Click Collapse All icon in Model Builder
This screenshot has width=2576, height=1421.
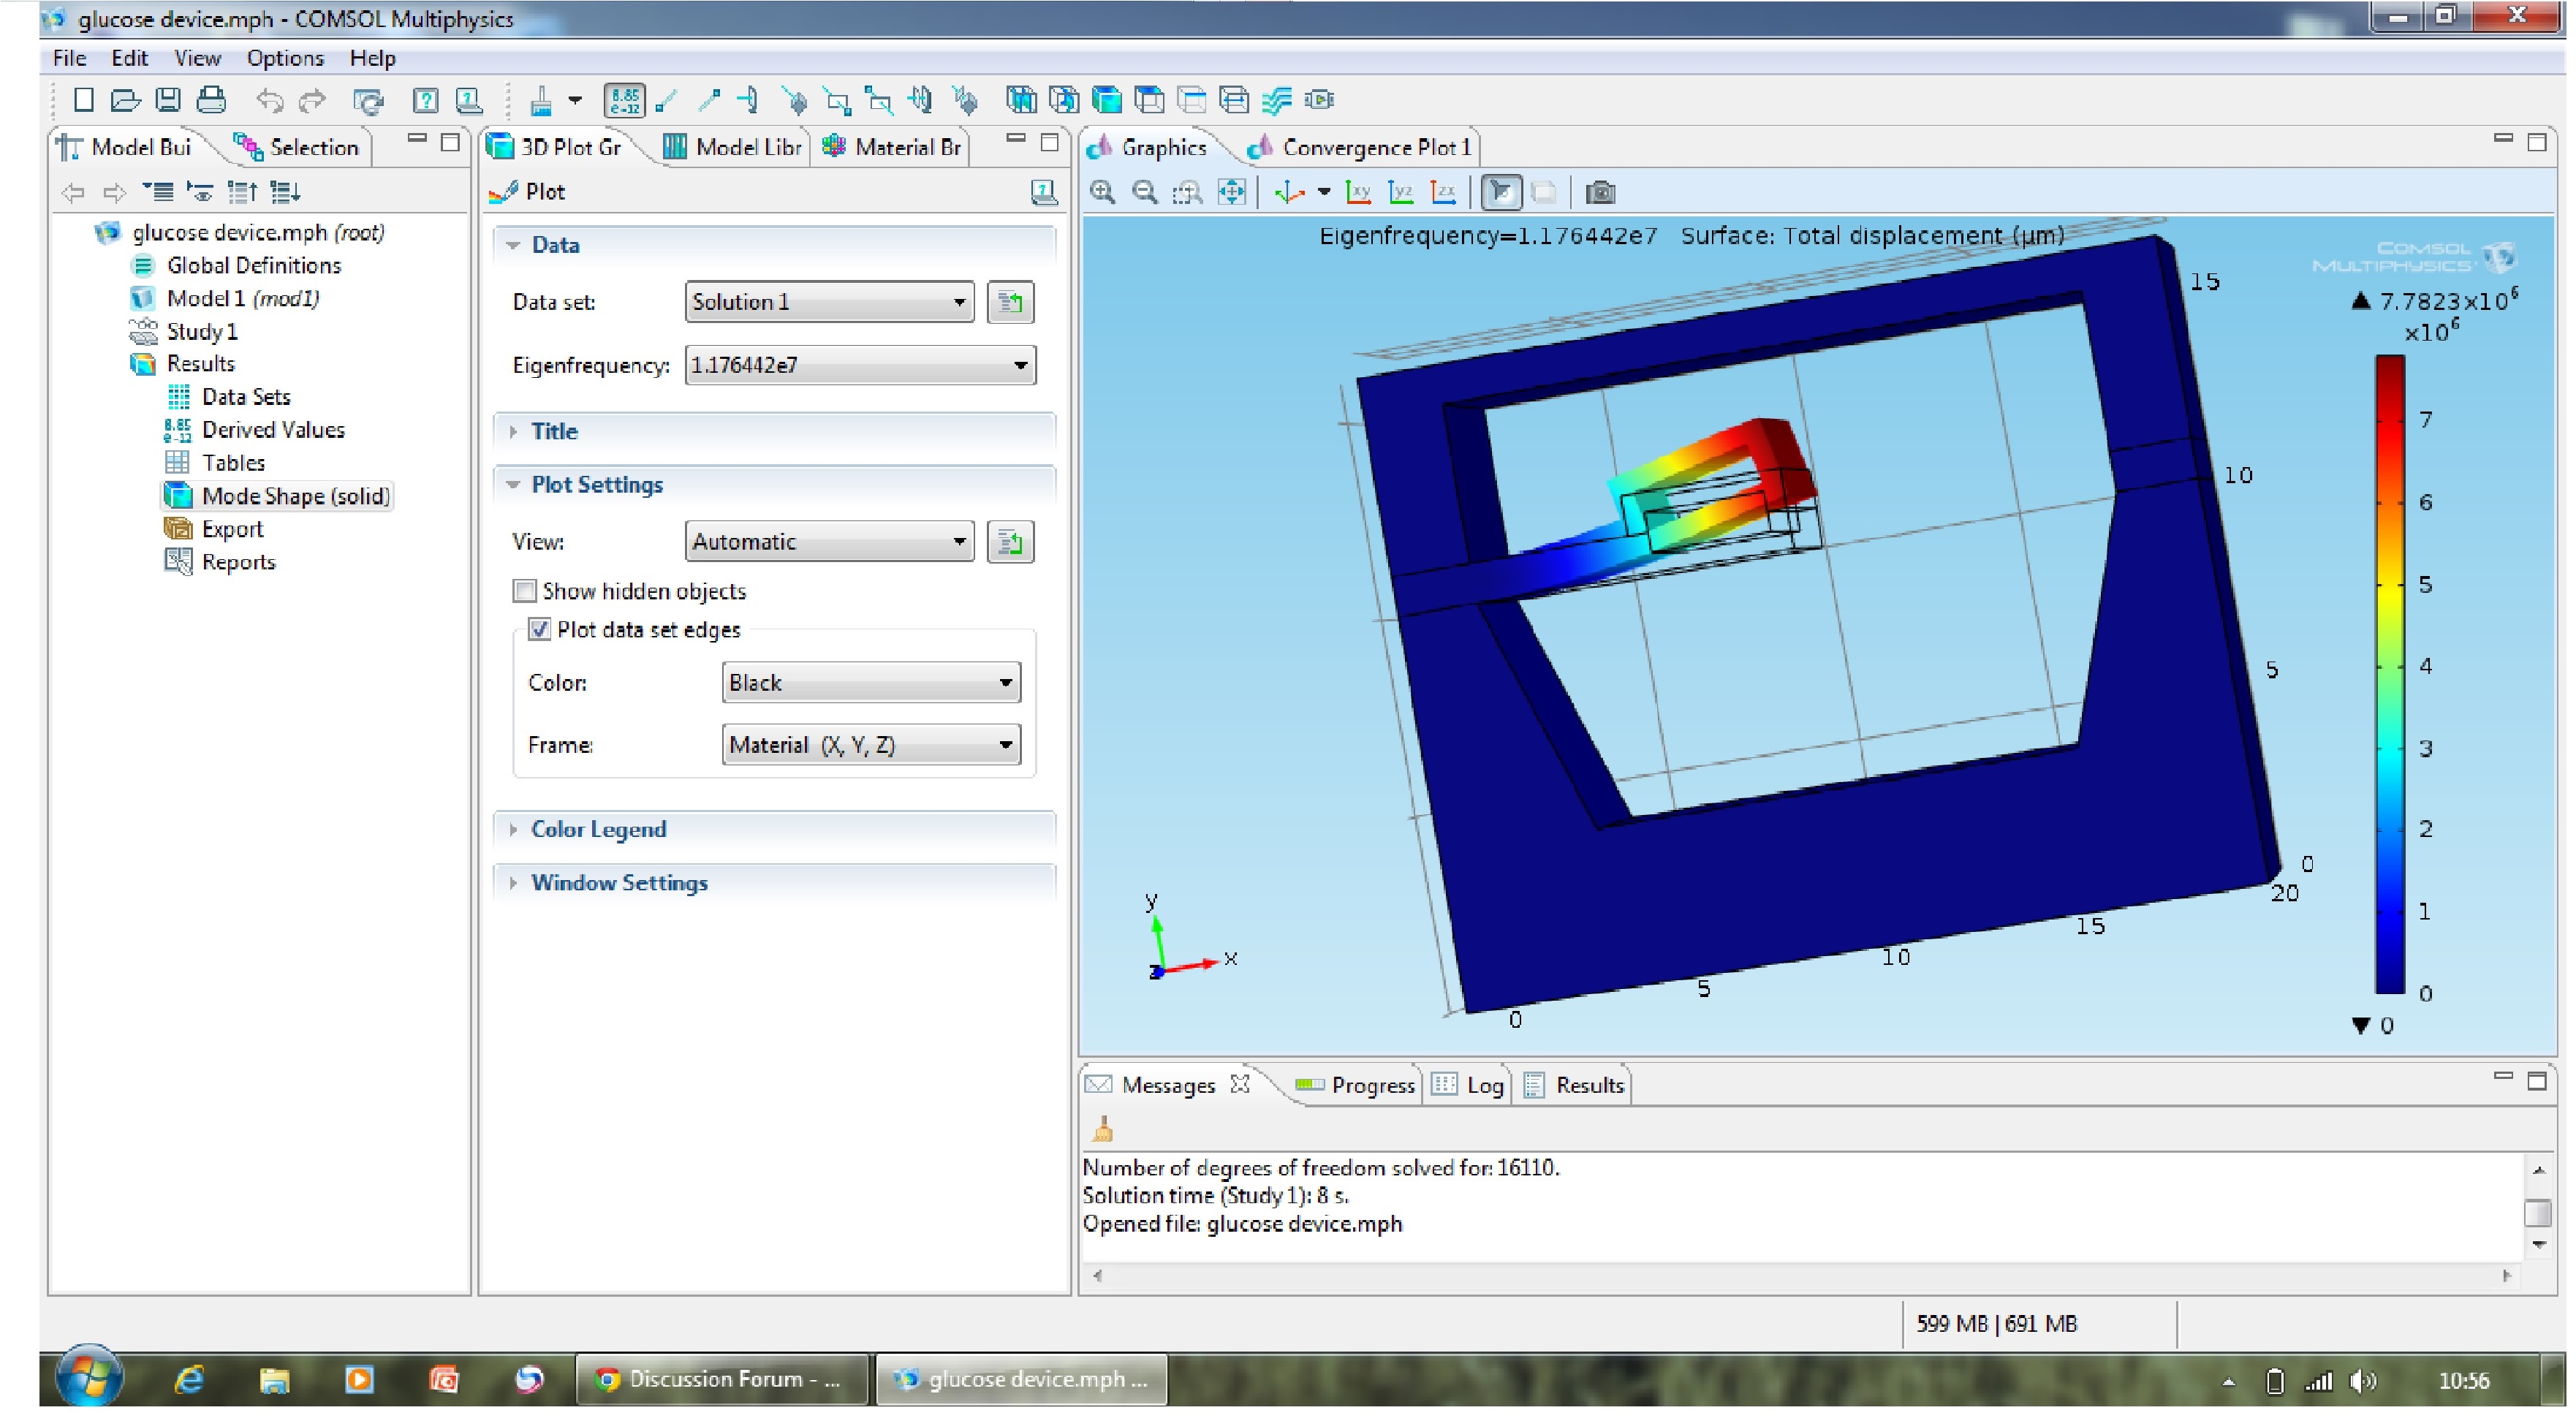click(x=158, y=191)
